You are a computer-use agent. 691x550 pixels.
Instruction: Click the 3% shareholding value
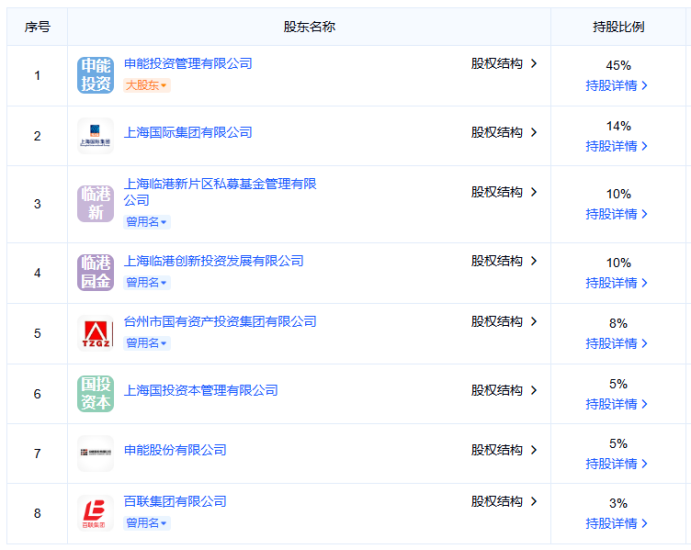coord(618,503)
